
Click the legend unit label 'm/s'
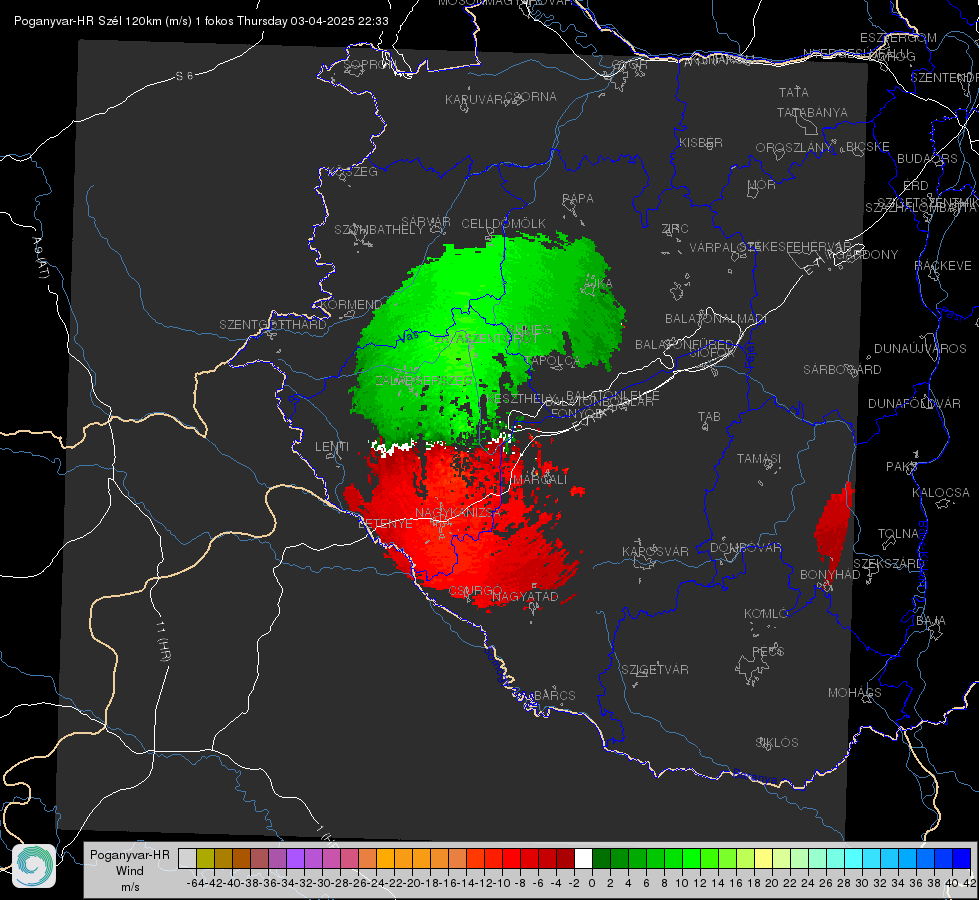point(130,887)
